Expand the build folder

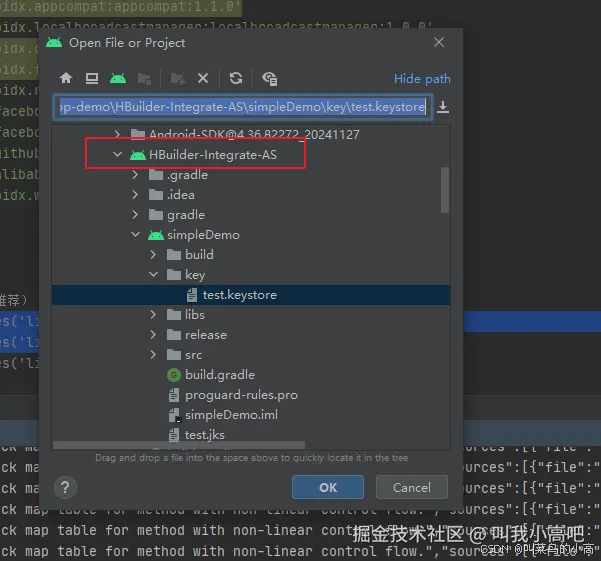[153, 254]
